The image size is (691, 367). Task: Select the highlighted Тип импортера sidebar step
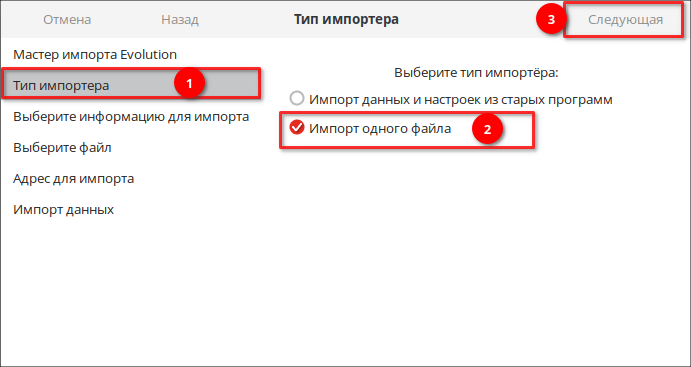click(x=131, y=85)
